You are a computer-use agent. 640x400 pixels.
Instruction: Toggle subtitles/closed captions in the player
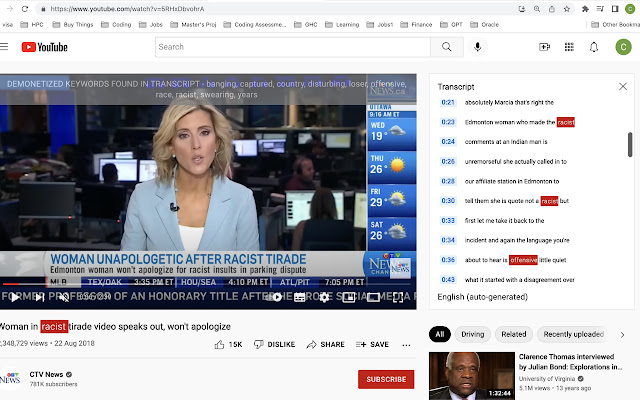(x=300, y=297)
